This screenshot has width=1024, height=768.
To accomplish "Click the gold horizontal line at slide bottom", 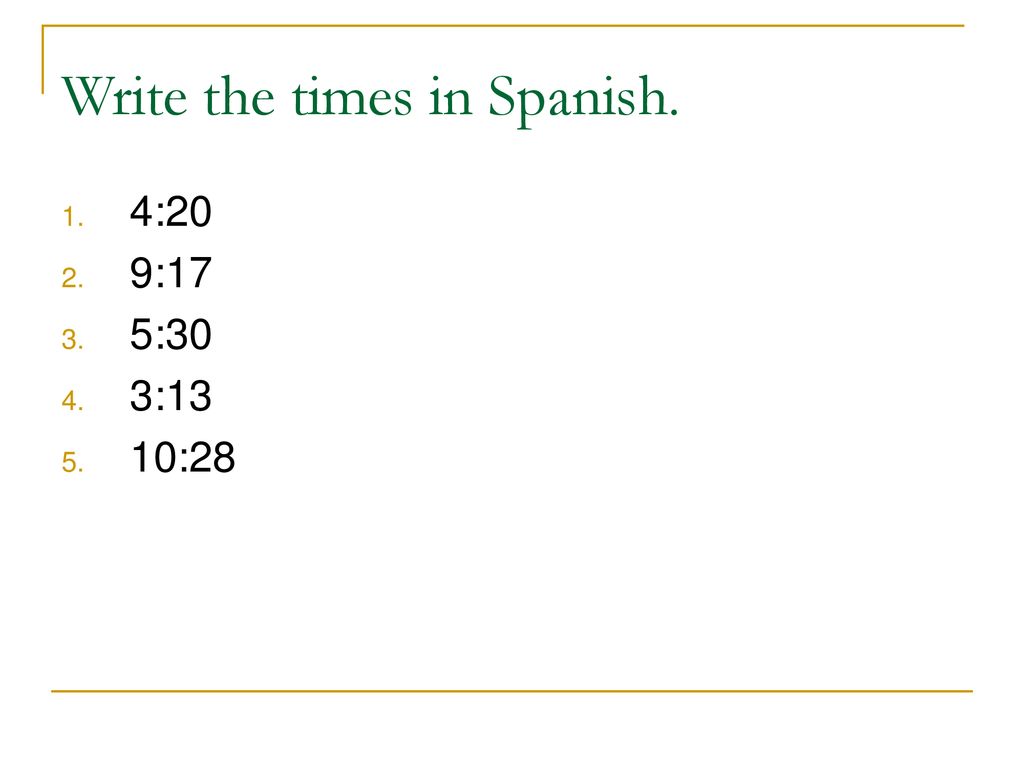I will 512,690.
